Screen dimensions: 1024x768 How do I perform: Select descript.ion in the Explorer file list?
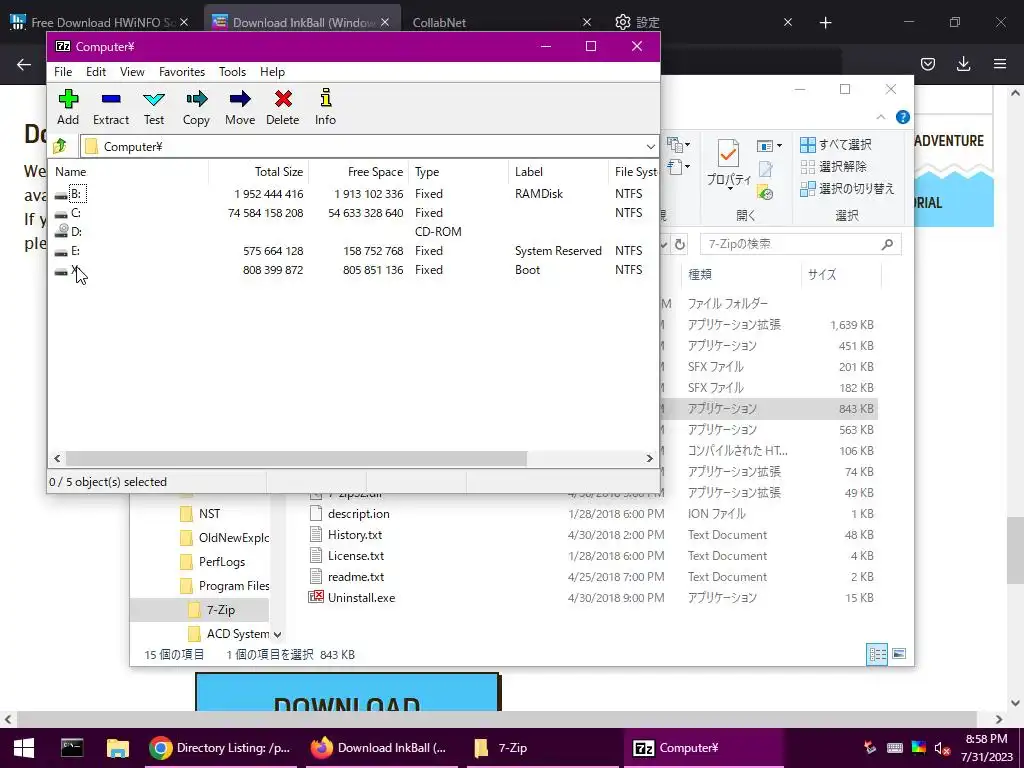pos(359,514)
